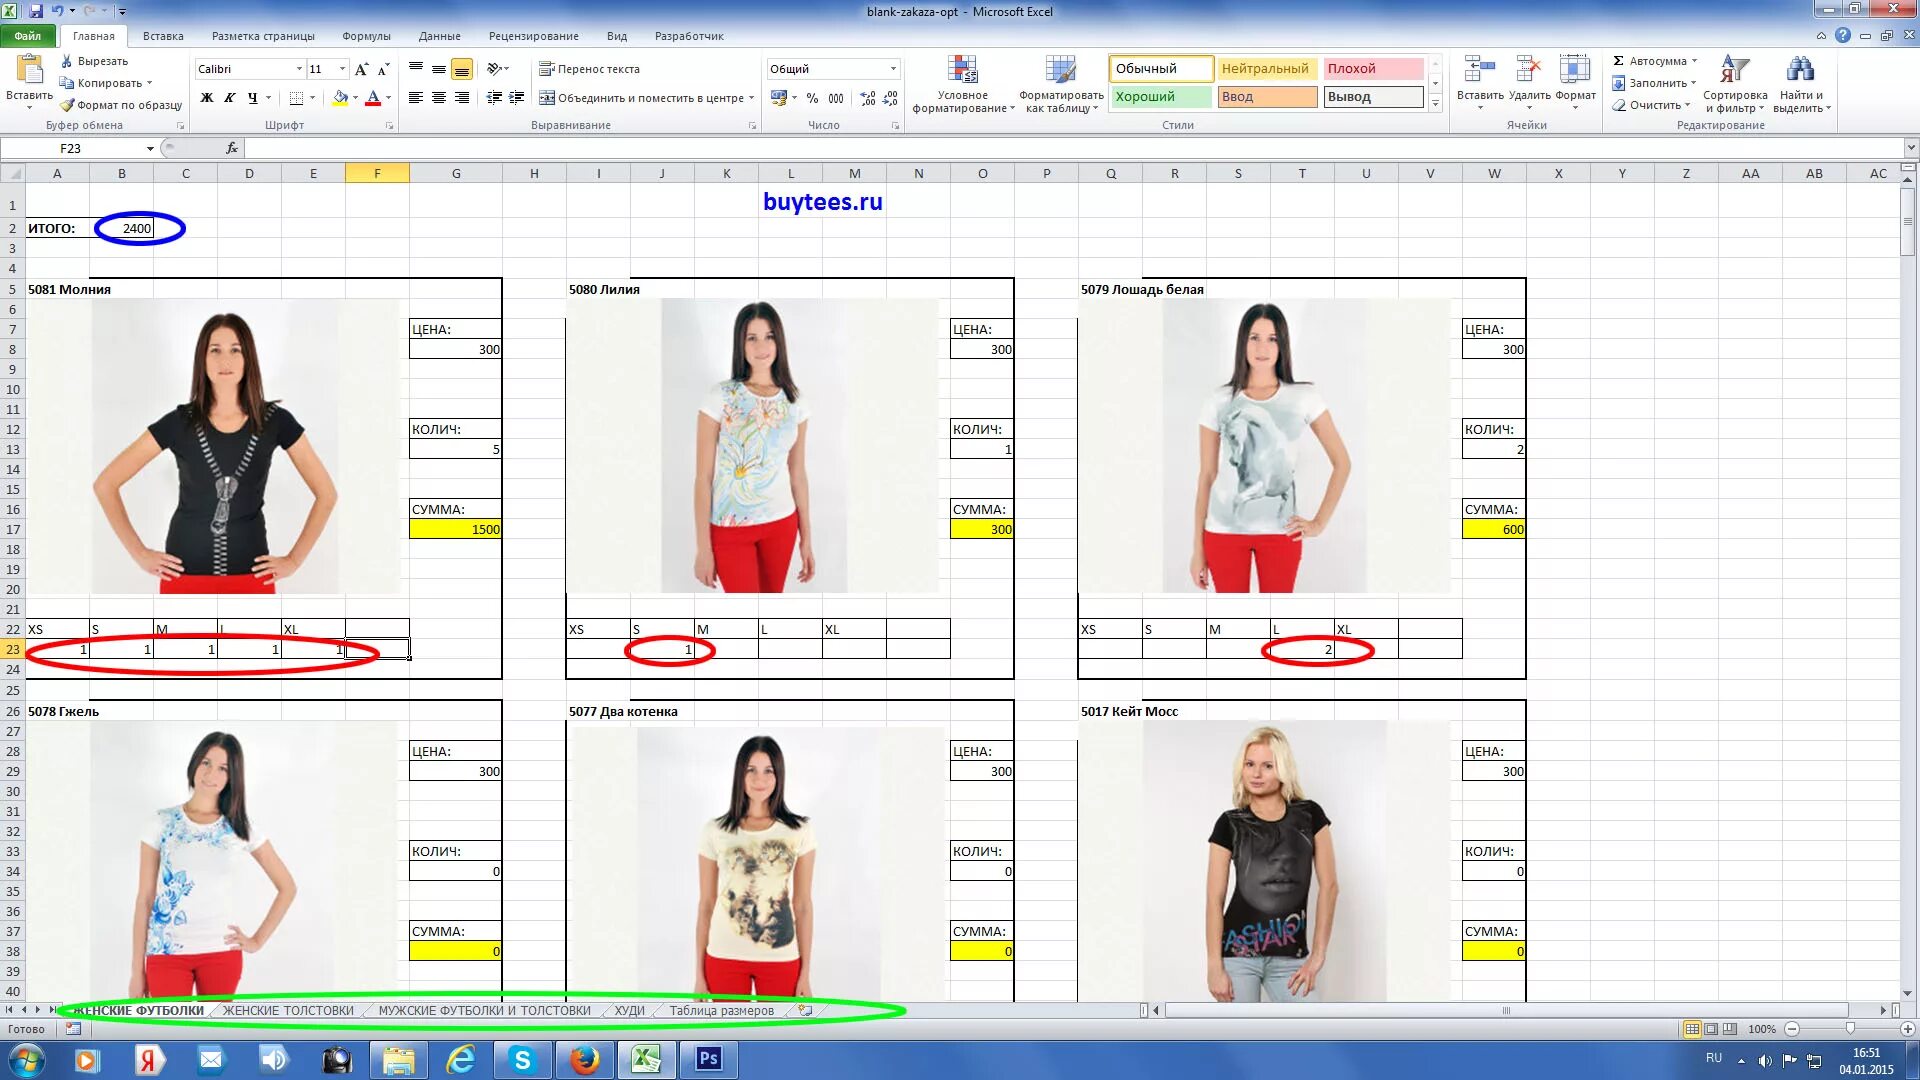Image resolution: width=1920 pixels, height=1080 pixels.
Task: Open the Calibri font name dropdown
Action: click(299, 69)
